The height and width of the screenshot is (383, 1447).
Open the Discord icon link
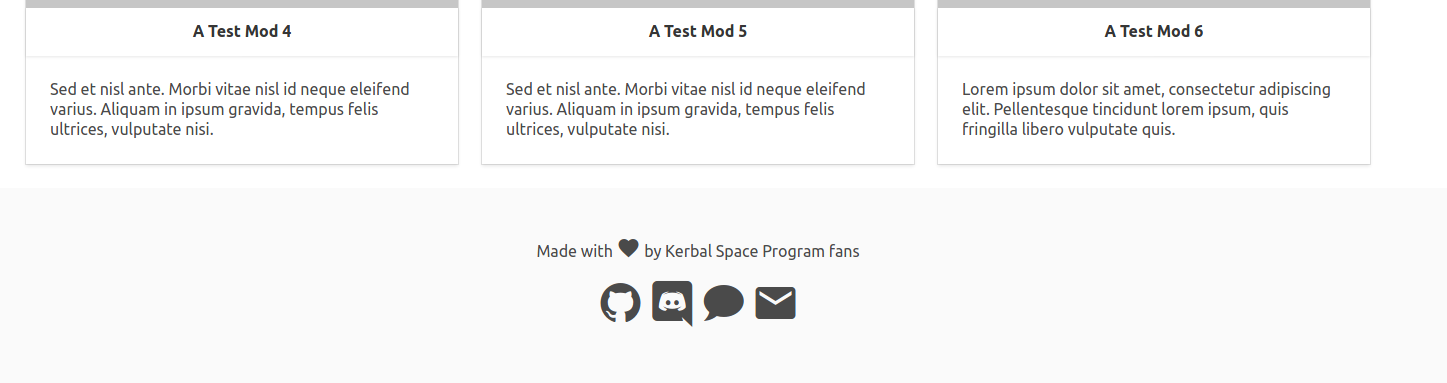pyautogui.click(x=672, y=303)
